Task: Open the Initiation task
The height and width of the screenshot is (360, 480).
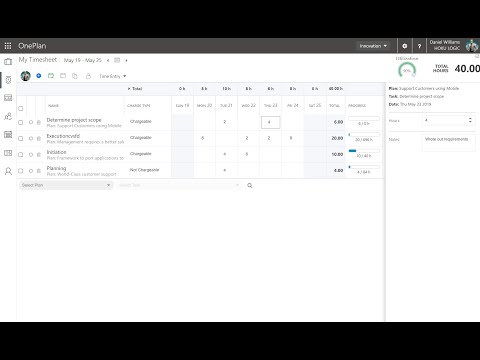Action: click(56, 152)
